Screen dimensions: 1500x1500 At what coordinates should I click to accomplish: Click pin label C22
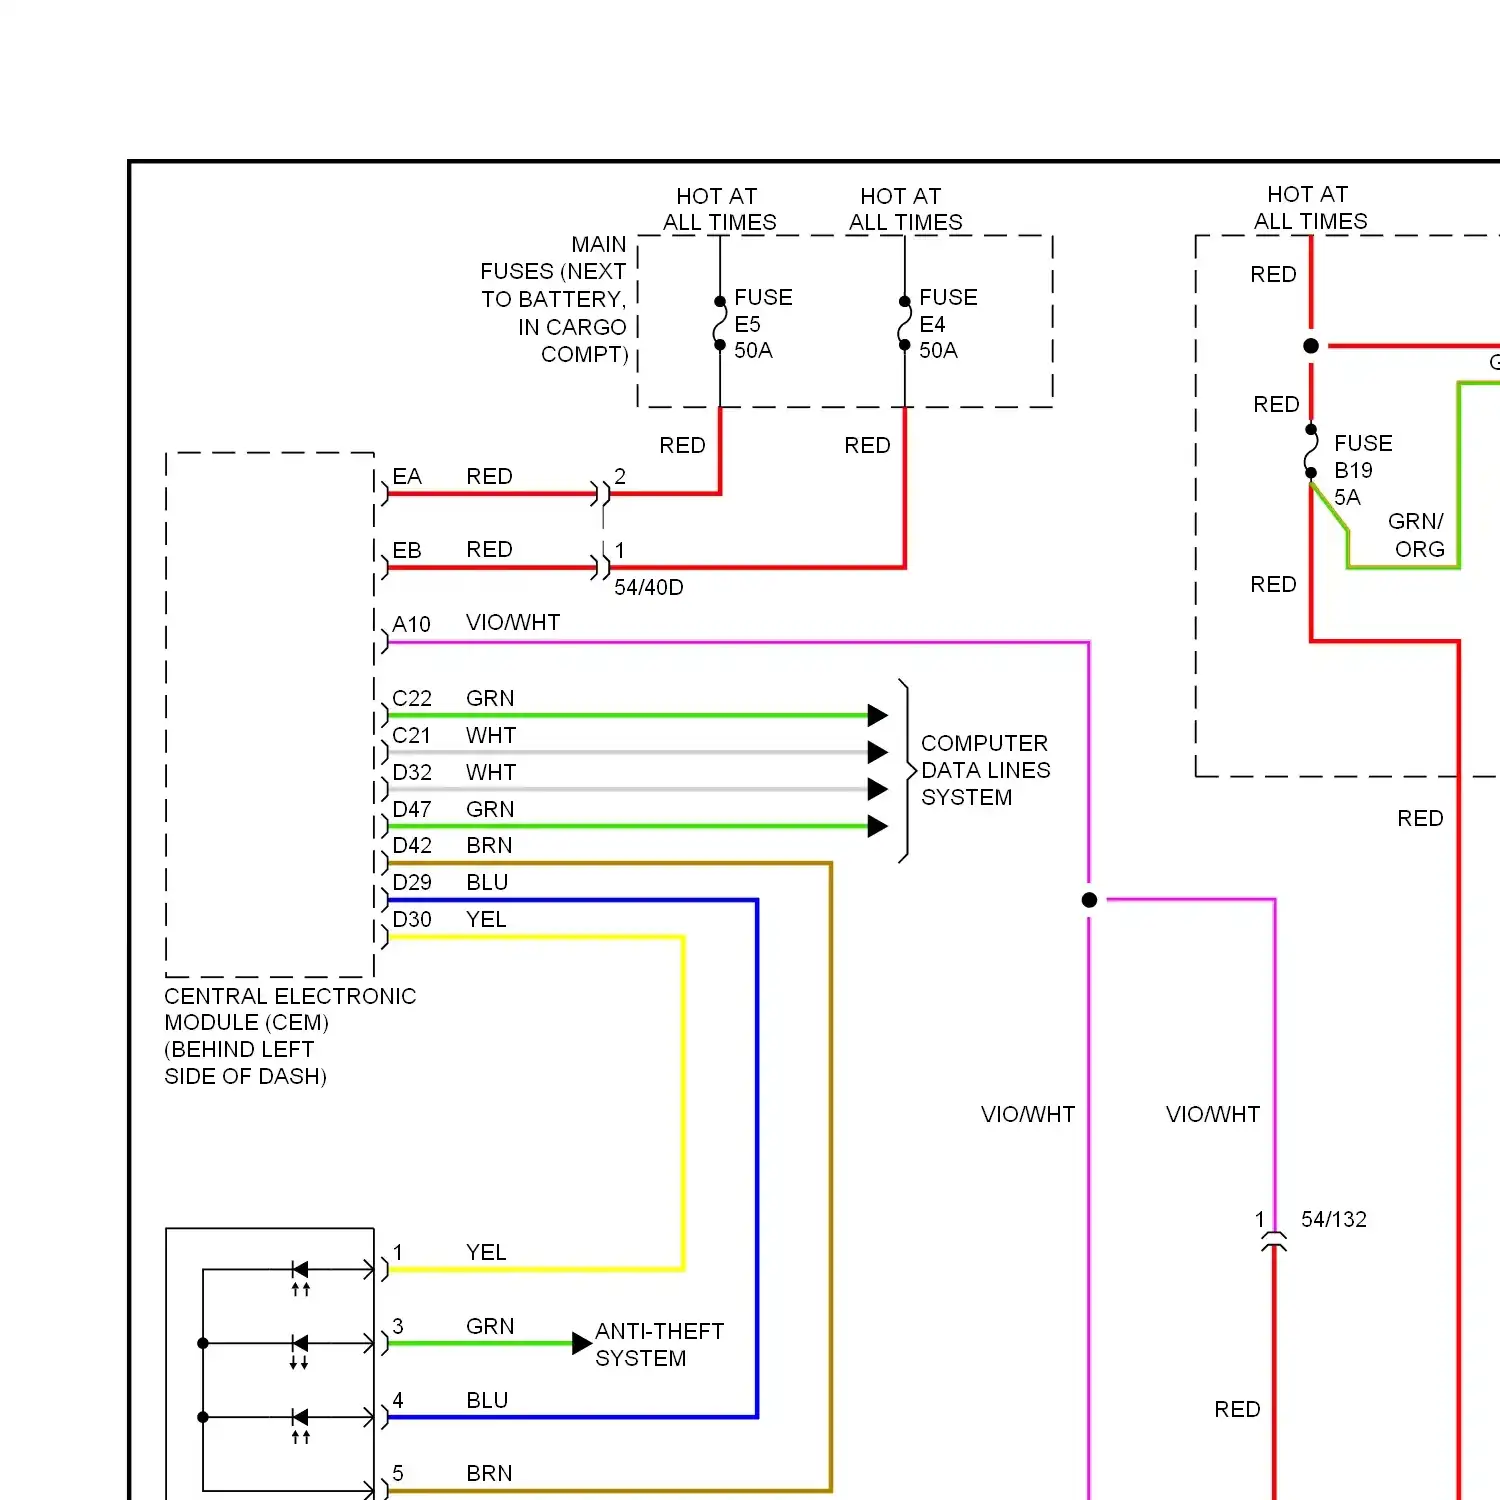(x=412, y=698)
